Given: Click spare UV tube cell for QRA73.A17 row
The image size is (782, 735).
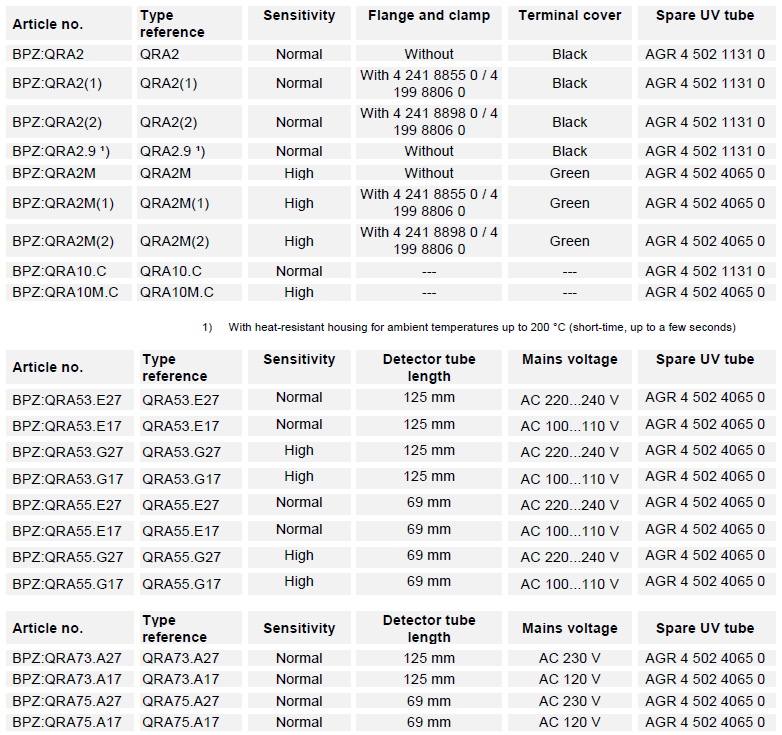Looking at the screenshot, I should click(x=705, y=679).
